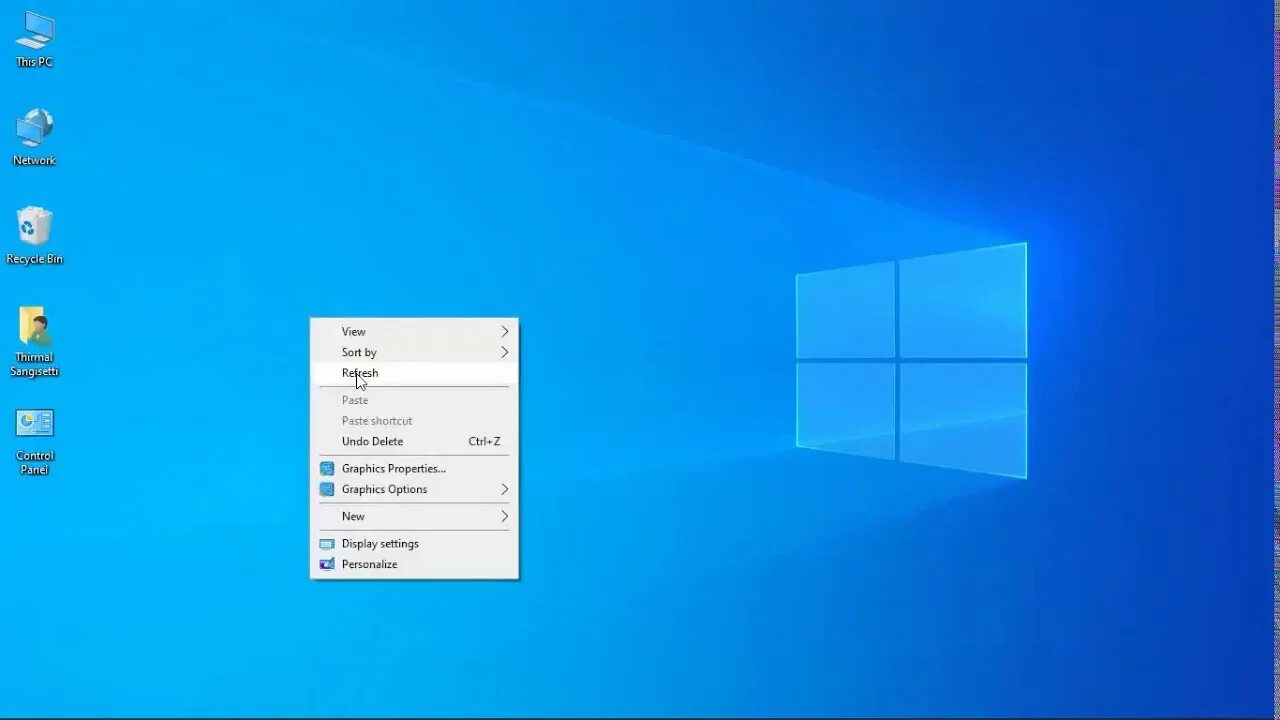1280x720 pixels.
Task: Expand the Sort by submenu arrow
Action: point(505,352)
